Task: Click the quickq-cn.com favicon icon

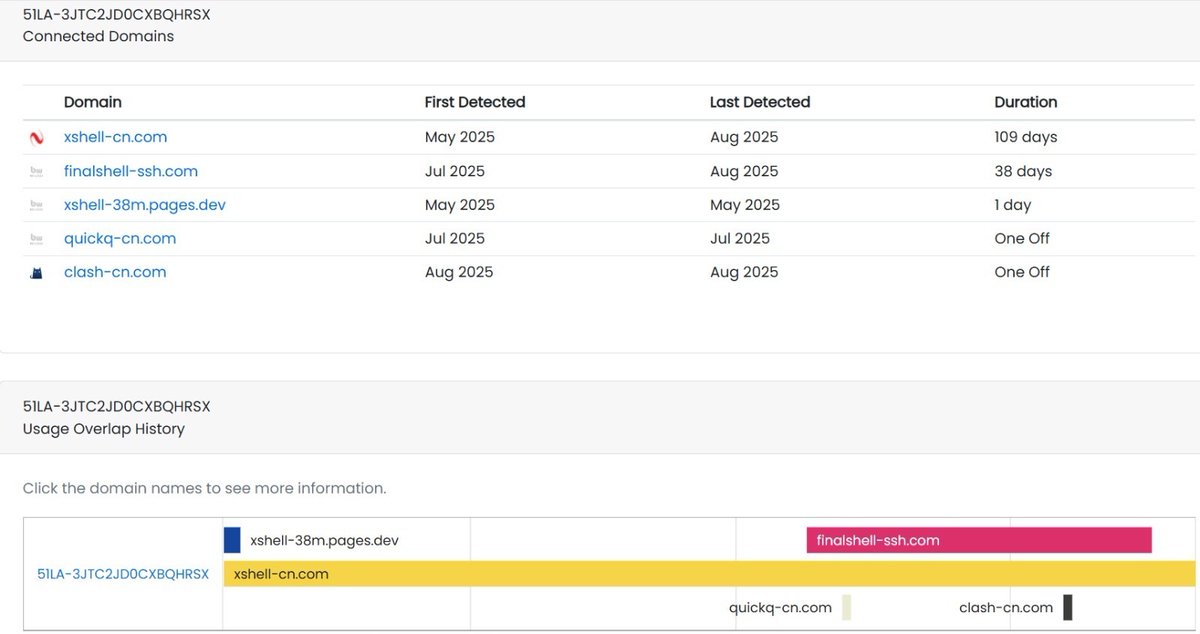Action: click(x=37, y=239)
